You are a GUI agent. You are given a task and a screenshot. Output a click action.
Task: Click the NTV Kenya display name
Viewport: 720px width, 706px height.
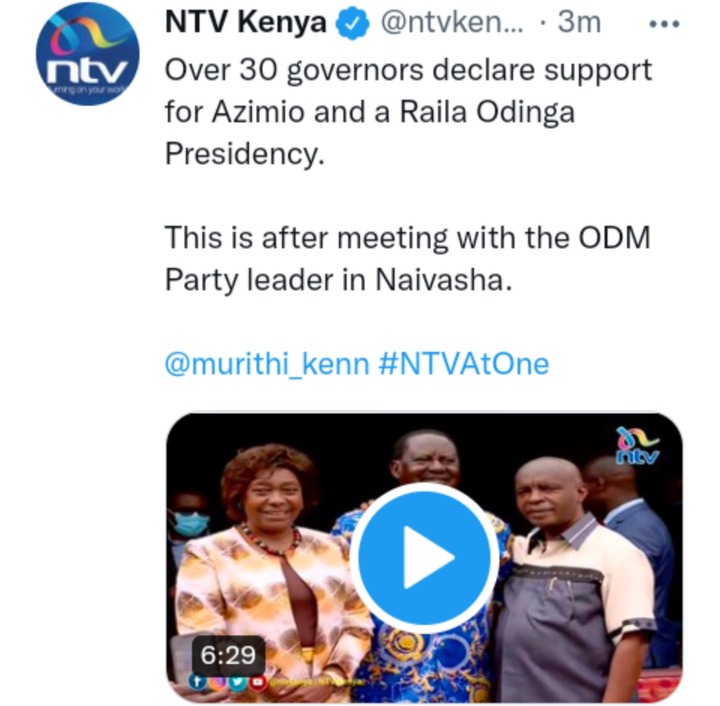tap(246, 22)
